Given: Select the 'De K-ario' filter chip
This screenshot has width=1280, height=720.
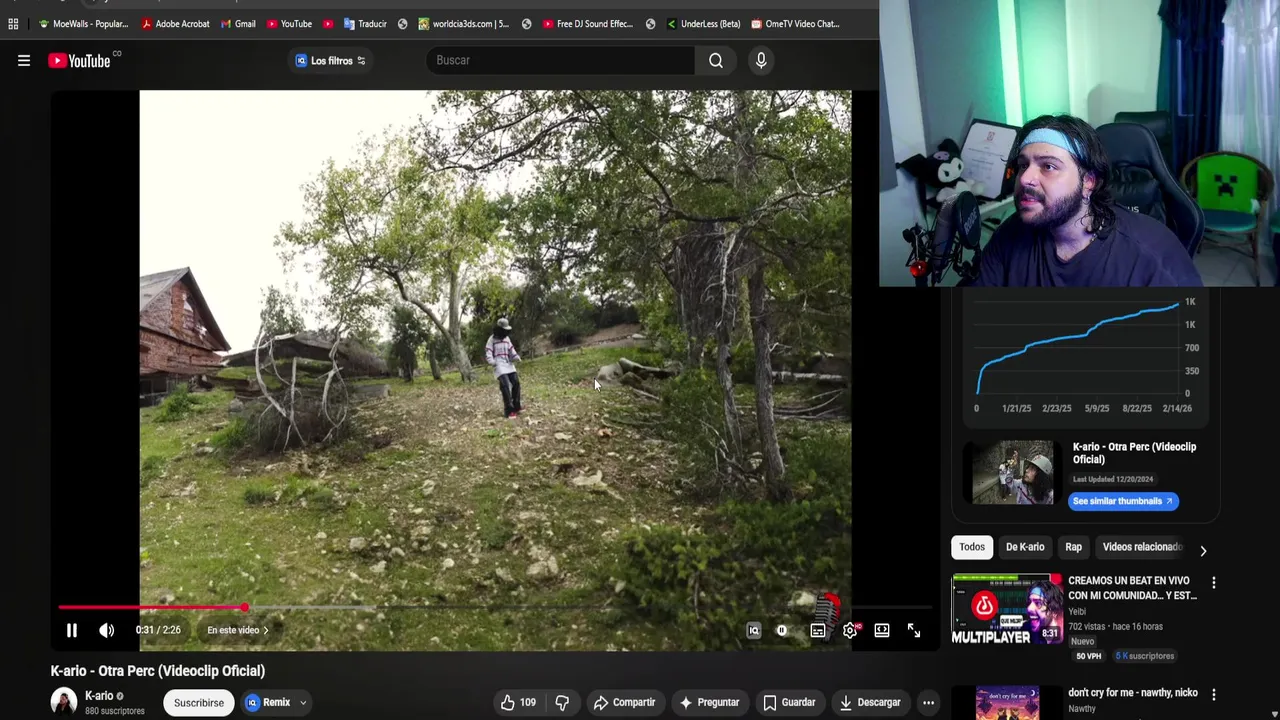Looking at the screenshot, I should click(x=1025, y=547).
